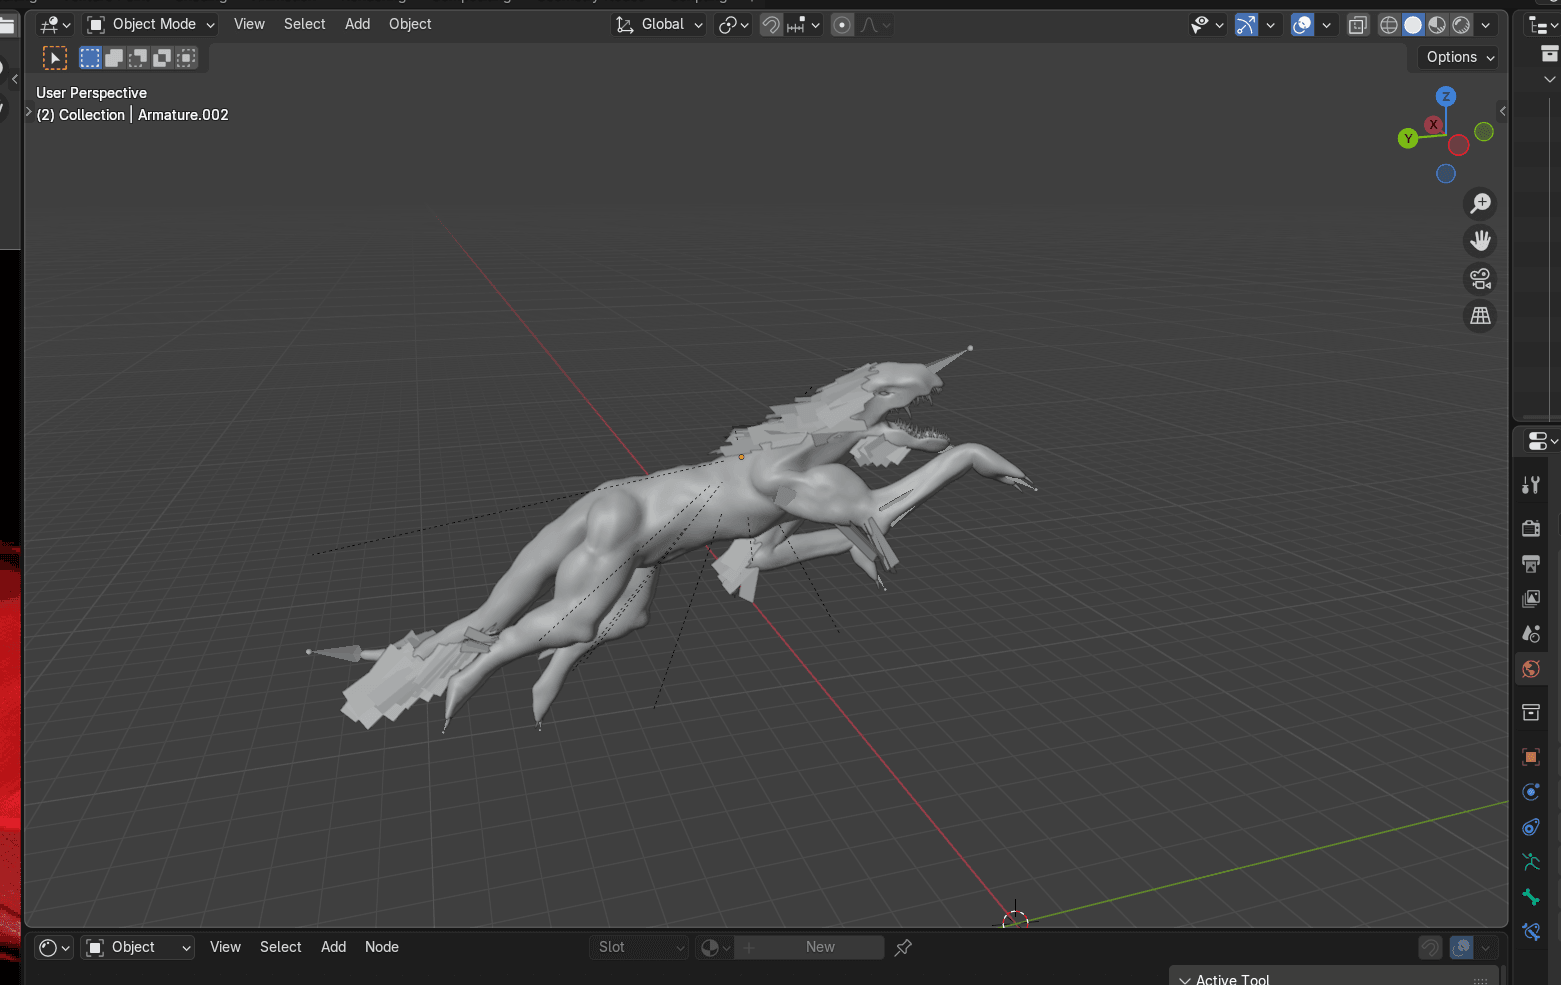1561x985 pixels.
Task: Open the Global transform orientation dropdown
Action: pos(660,24)
